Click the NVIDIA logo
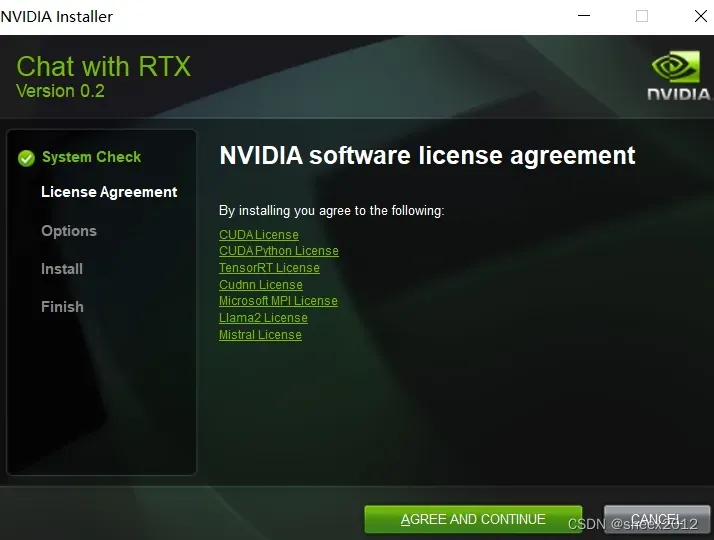 click(678, 76)
